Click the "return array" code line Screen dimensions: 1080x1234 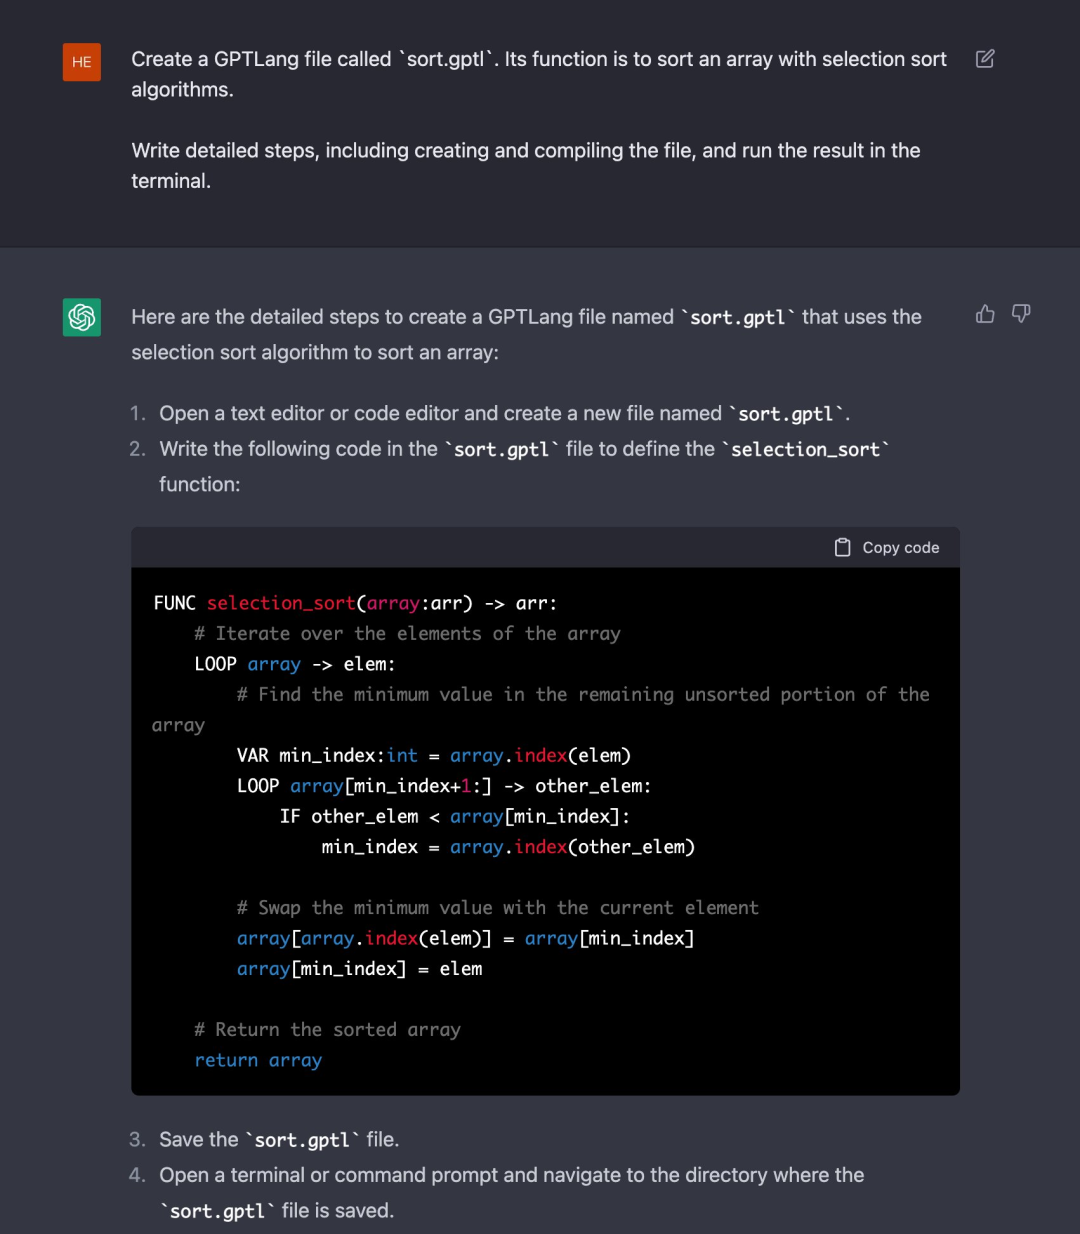tap(258, 1060)
